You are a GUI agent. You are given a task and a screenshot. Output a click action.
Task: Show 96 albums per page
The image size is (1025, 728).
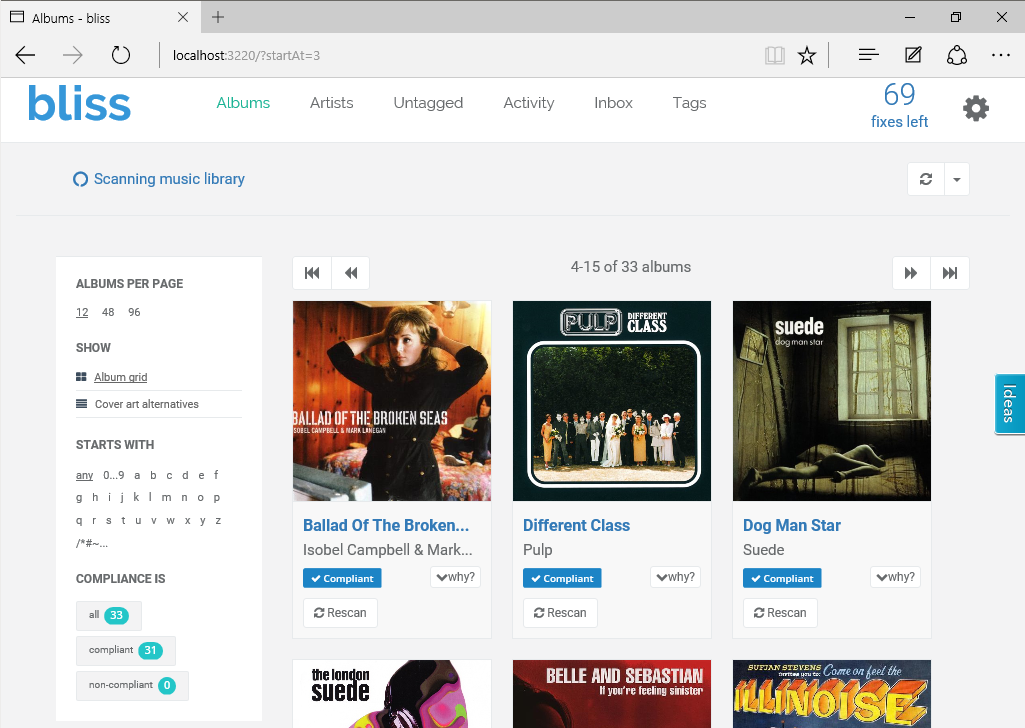click(x=134, y=312)
